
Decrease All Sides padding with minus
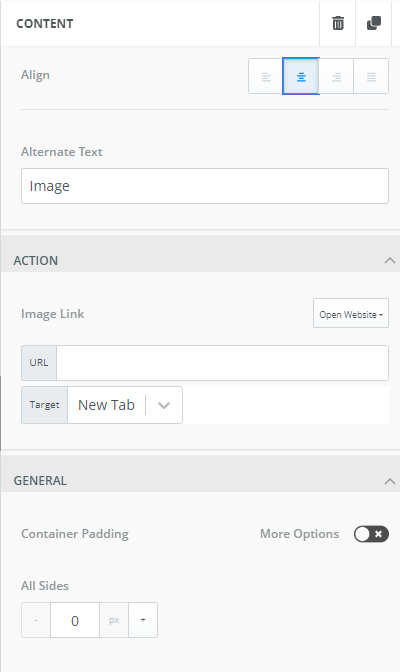36,620
